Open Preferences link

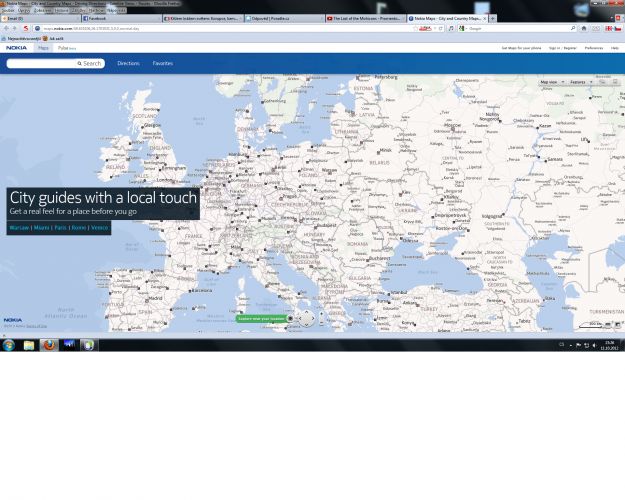594,48
